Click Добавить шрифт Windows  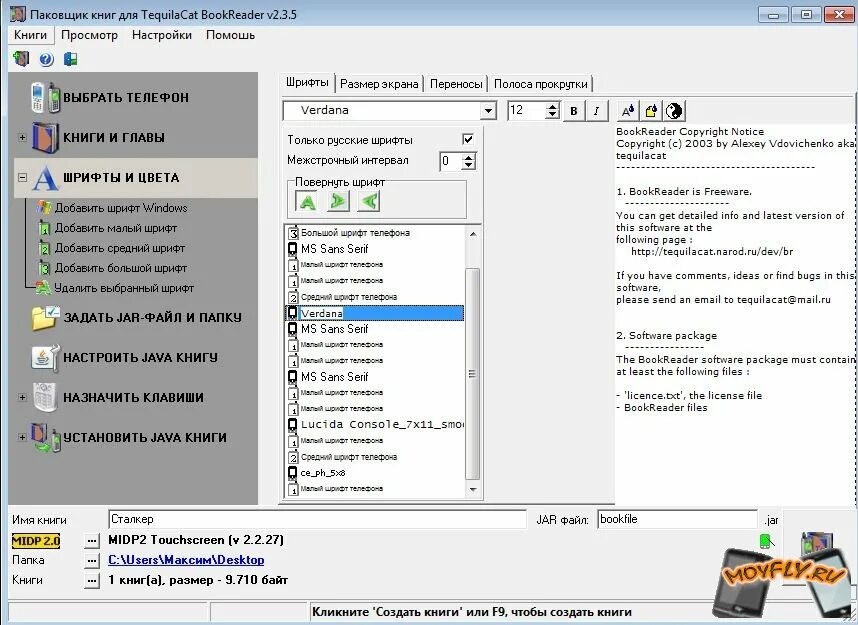(x=120, y=208)
